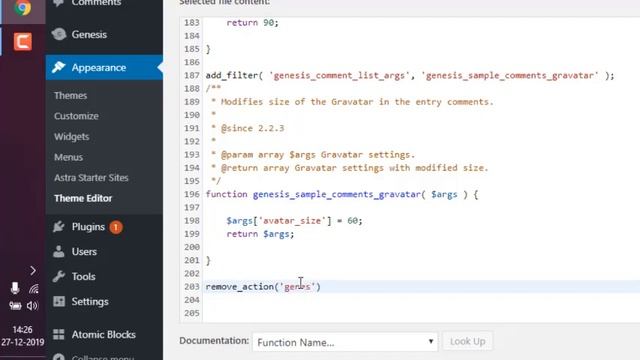Screen dimensions: 640x360
Task: Click the Settings sliders icon
Action: pyautogui.click(x=59, y=301)
